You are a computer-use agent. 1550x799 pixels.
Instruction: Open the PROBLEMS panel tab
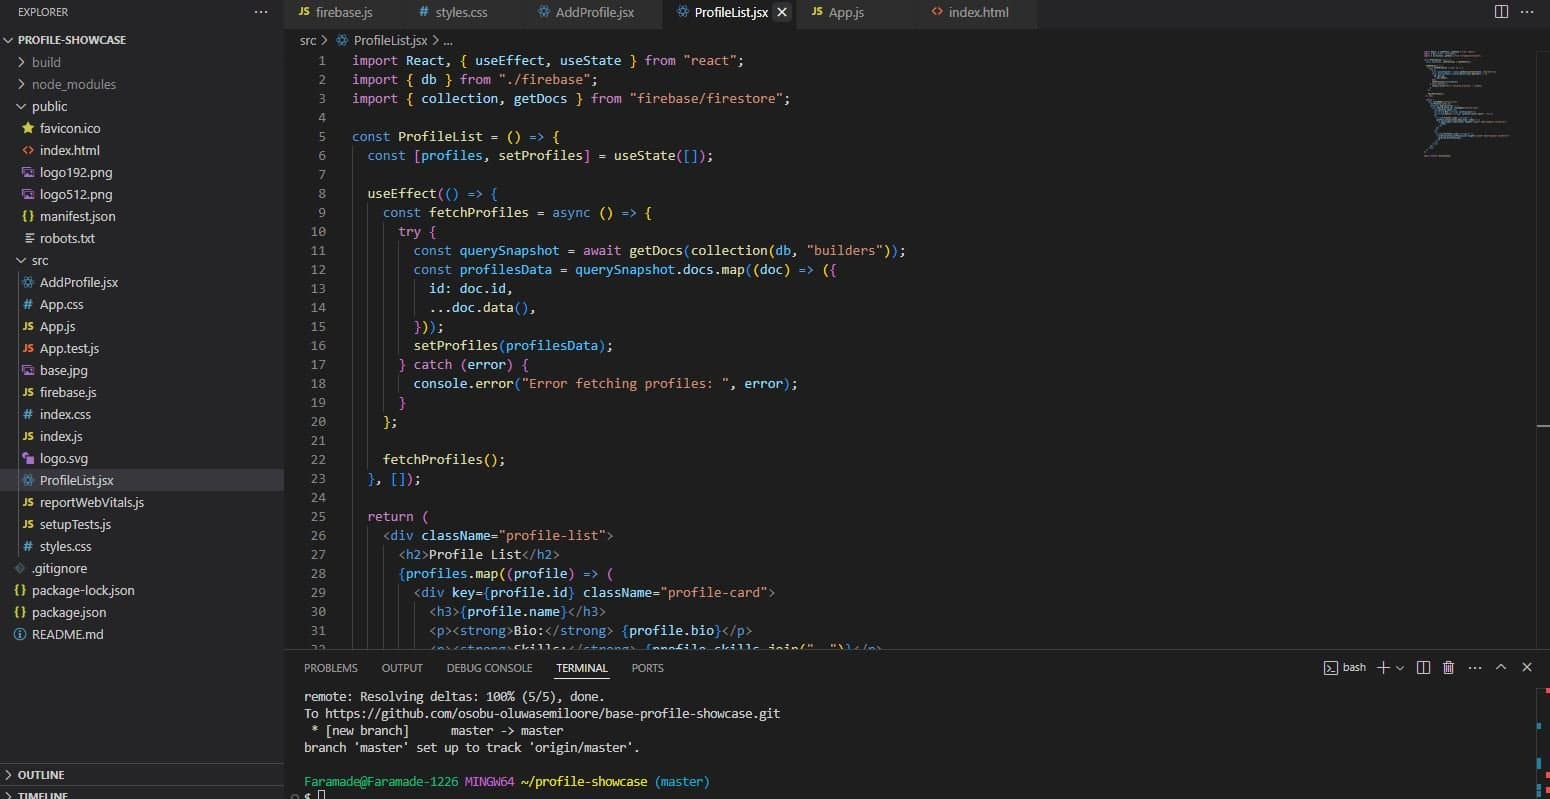[330, 668]
